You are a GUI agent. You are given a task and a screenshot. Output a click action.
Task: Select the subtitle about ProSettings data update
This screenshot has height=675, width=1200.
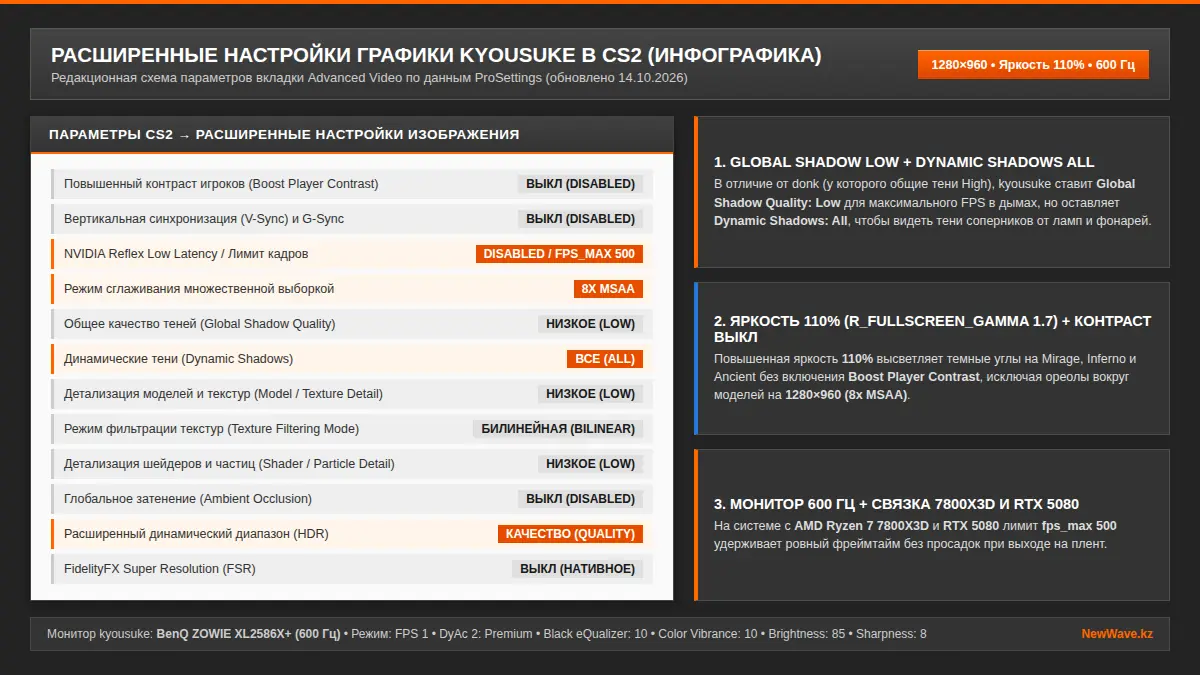(x=369, y=78)
